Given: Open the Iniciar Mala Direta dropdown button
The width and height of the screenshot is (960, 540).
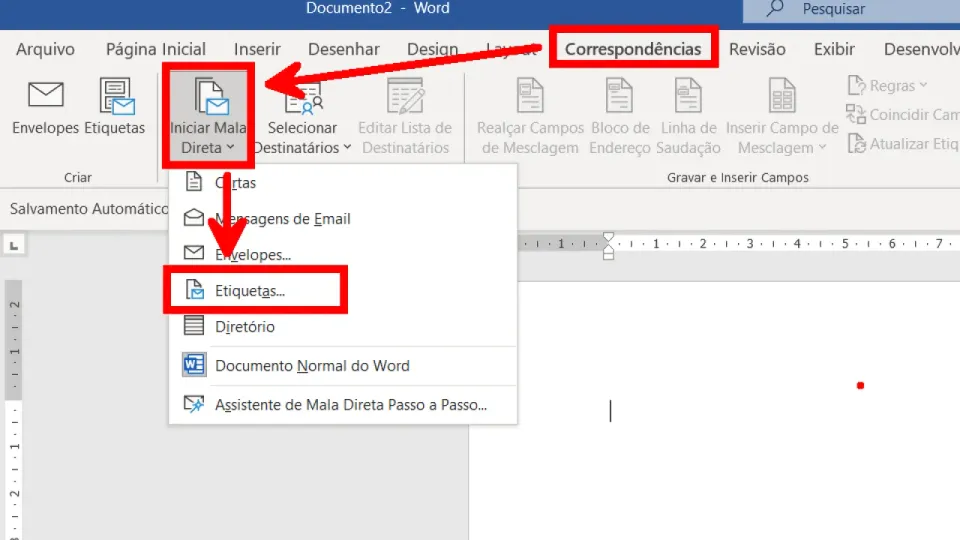Looking at the screenshot, I should (x=208, y=116).
